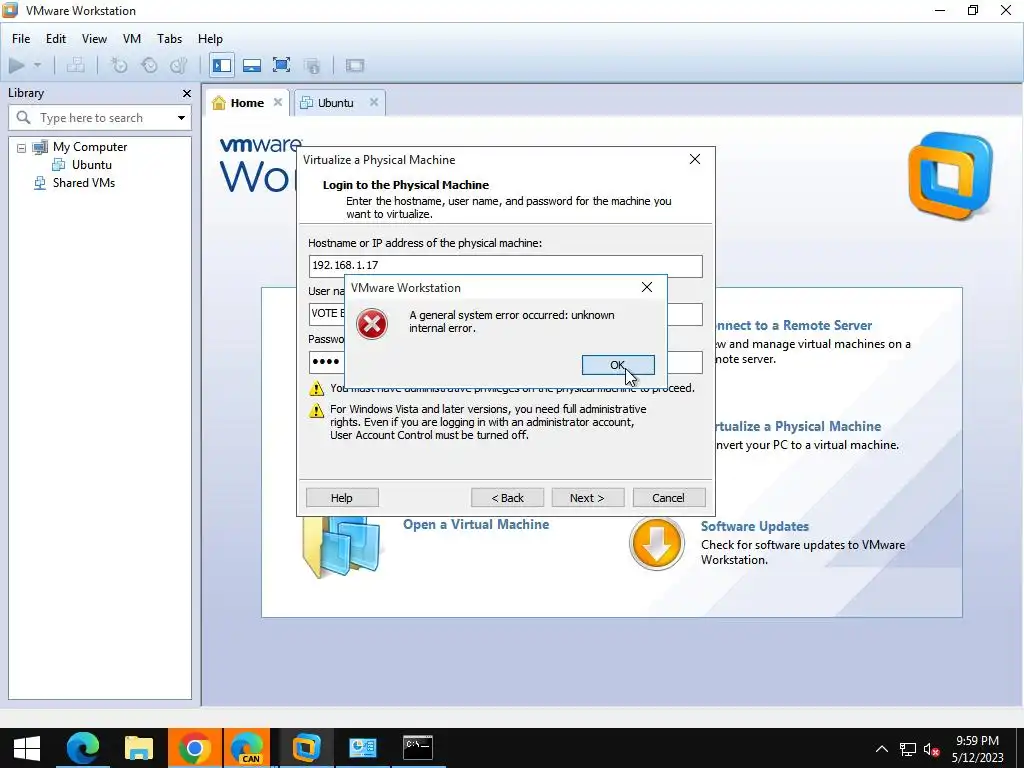The image size is (1024, 768).
Task: Click the Revert to Snapshot toolbar icon
Action: (150, 65)
